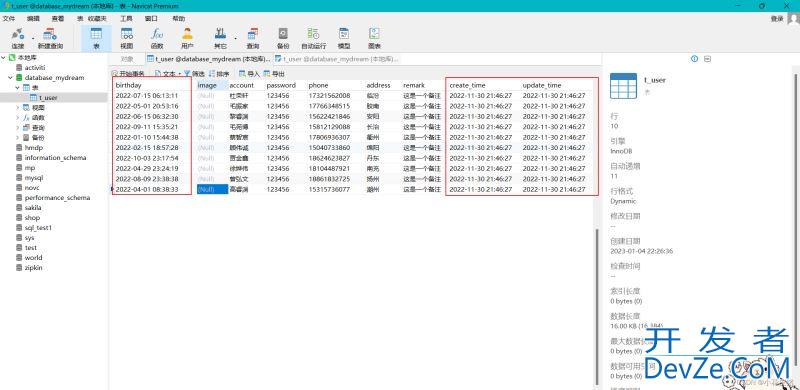Click the 导出 export button
This screenshot has height=390, width=800.
point(274,74)
